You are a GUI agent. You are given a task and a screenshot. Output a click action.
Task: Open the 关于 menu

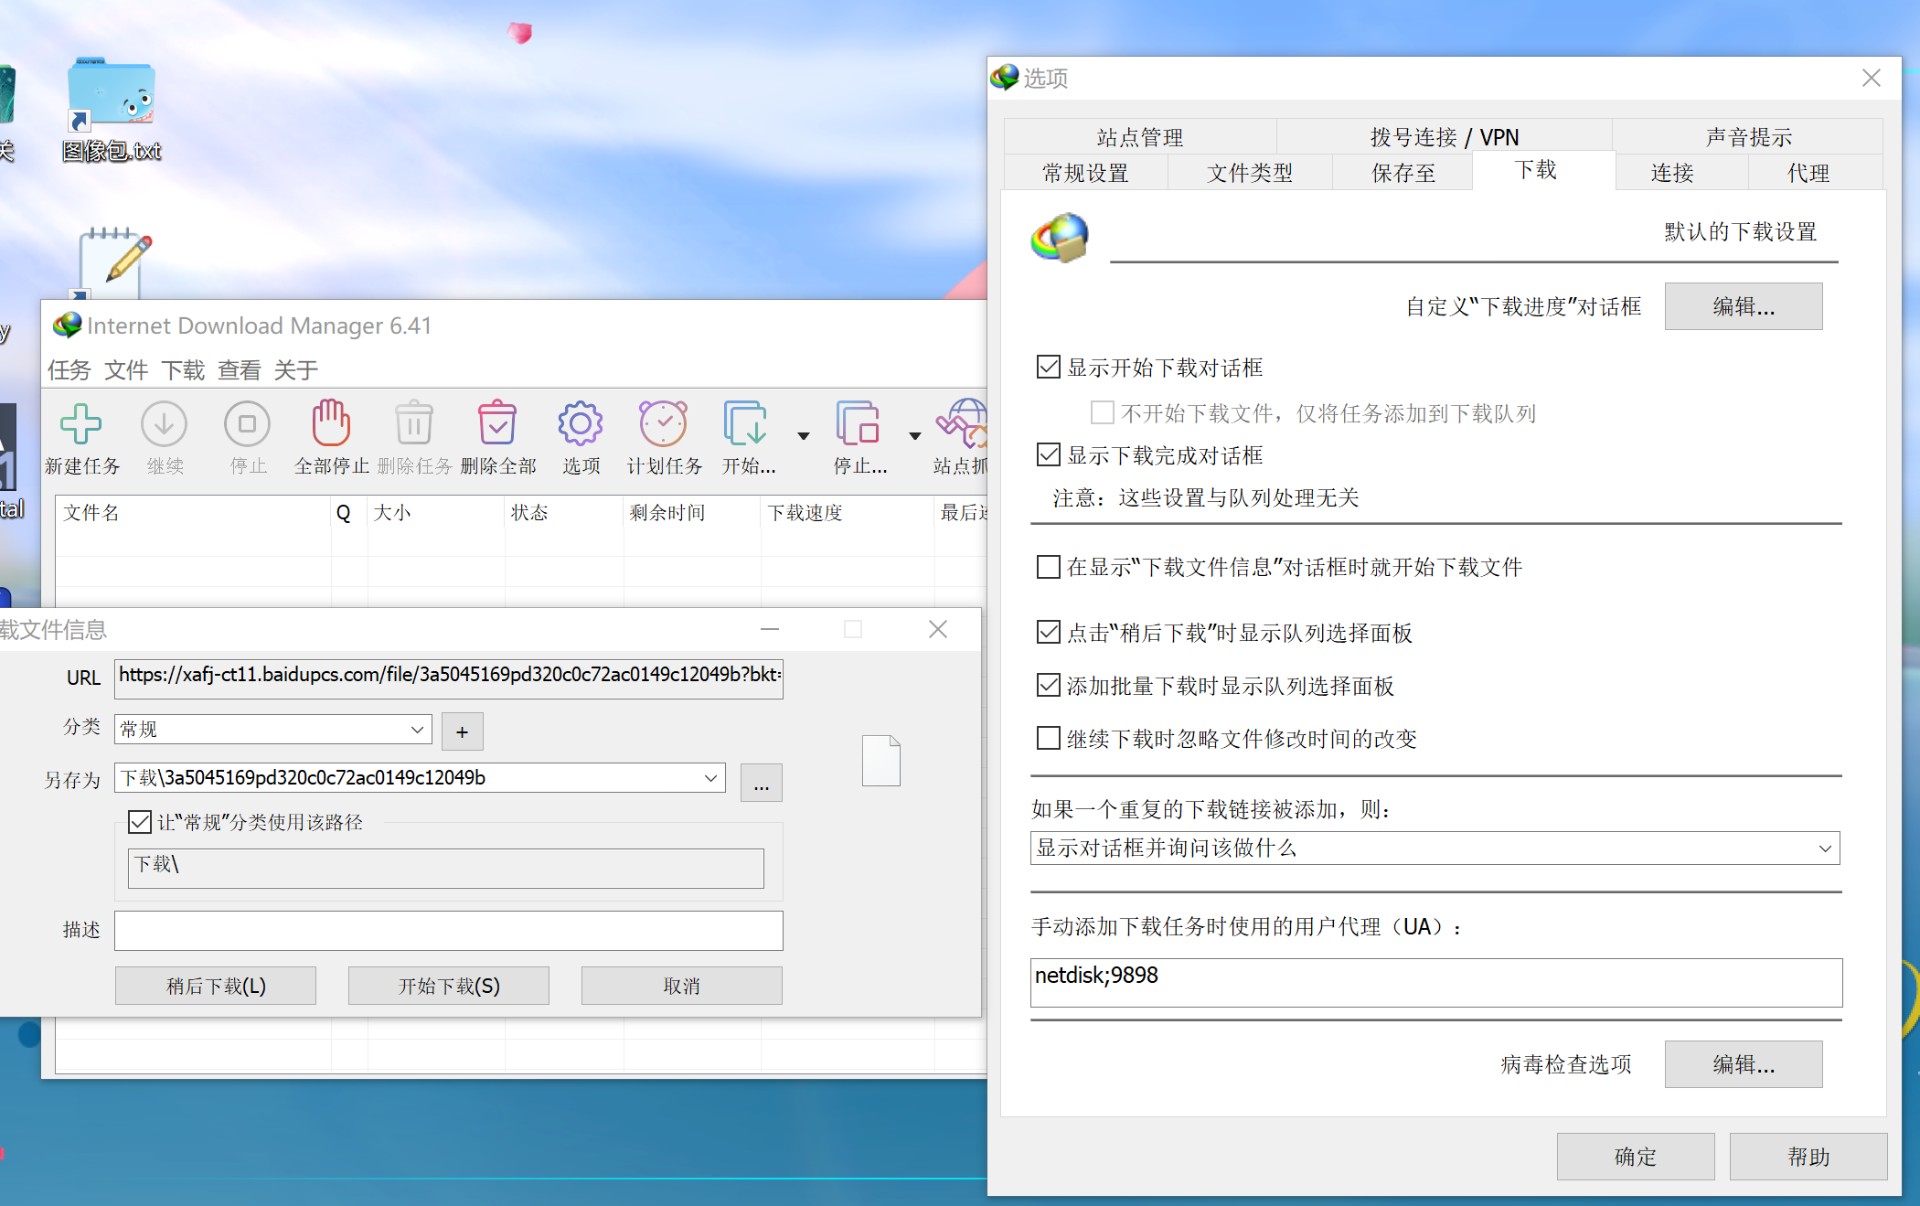296,370
